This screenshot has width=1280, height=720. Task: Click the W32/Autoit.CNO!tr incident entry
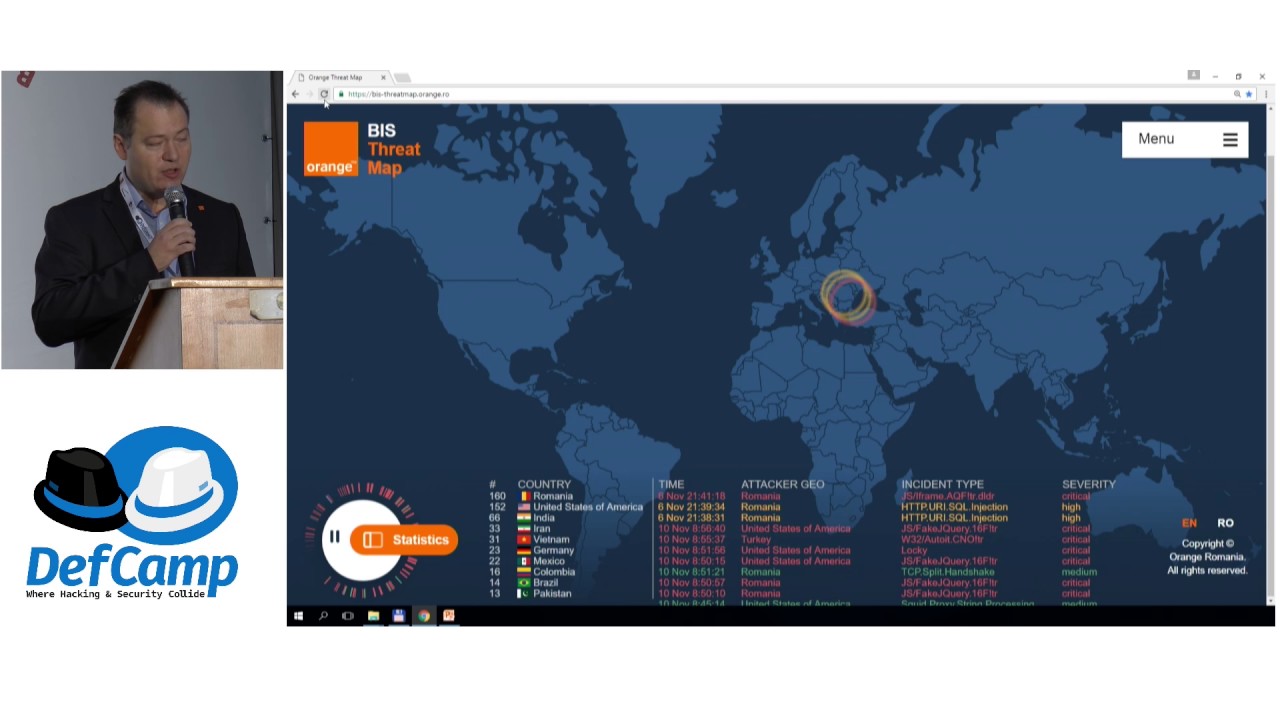[942, 540]
